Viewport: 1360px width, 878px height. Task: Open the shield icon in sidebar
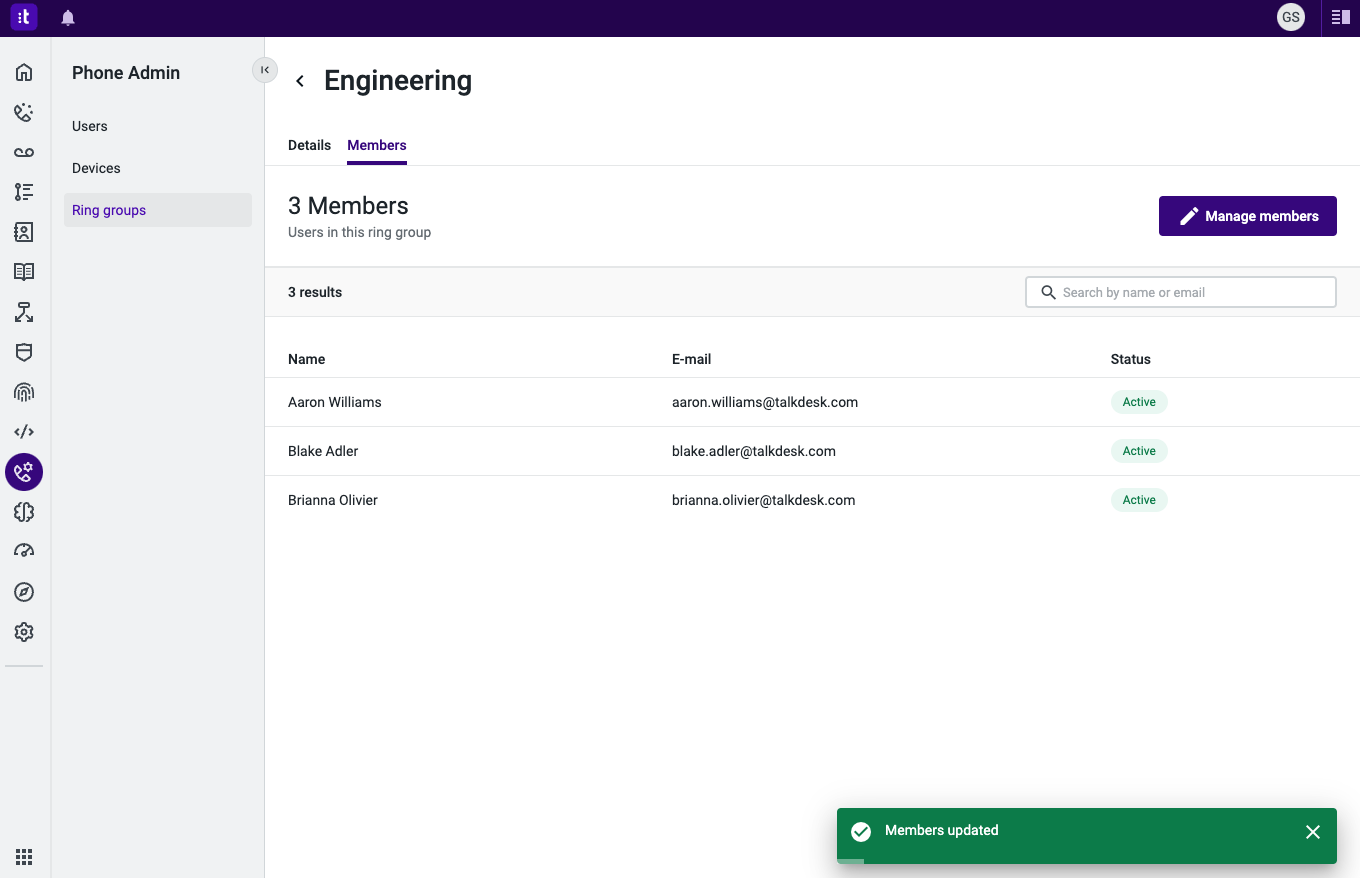point(24,352)
